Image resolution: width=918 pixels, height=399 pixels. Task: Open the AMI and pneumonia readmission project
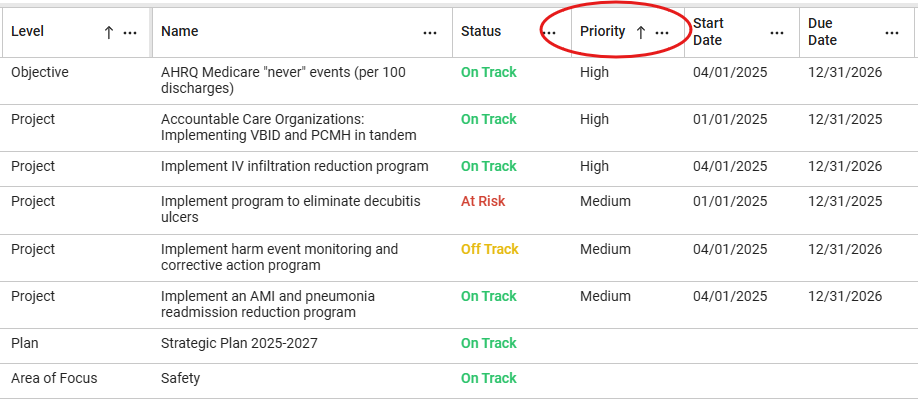tap(268, 304)
